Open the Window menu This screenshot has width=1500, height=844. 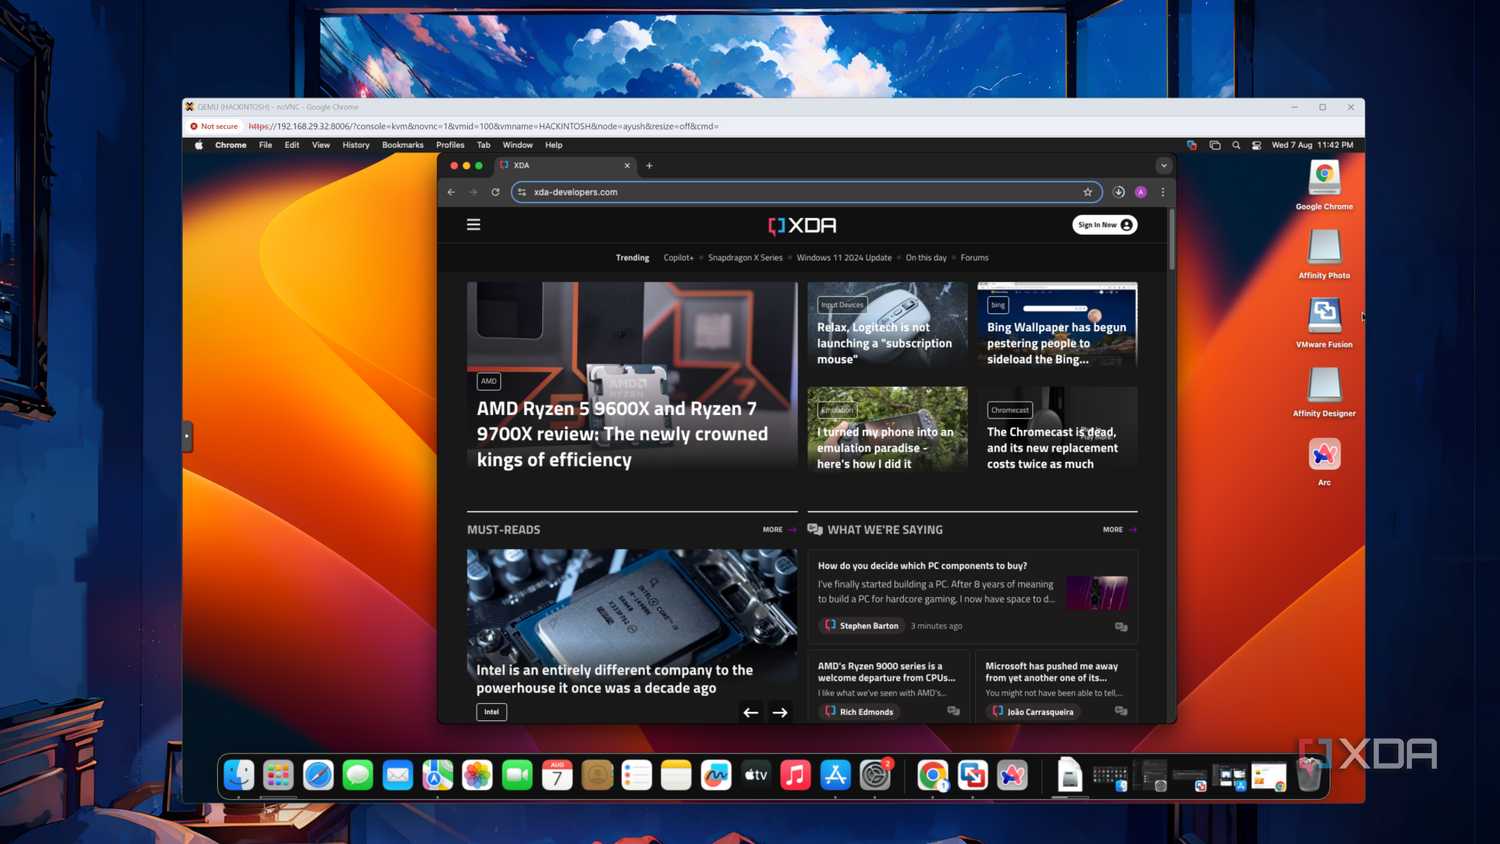518,145
